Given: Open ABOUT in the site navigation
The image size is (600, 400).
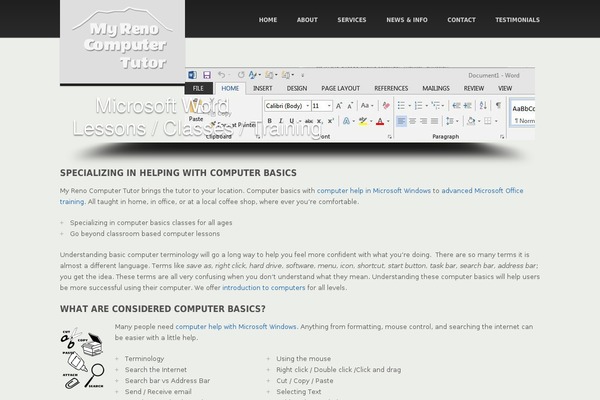Looking at the screenshot, I should [x=307, y=20].
